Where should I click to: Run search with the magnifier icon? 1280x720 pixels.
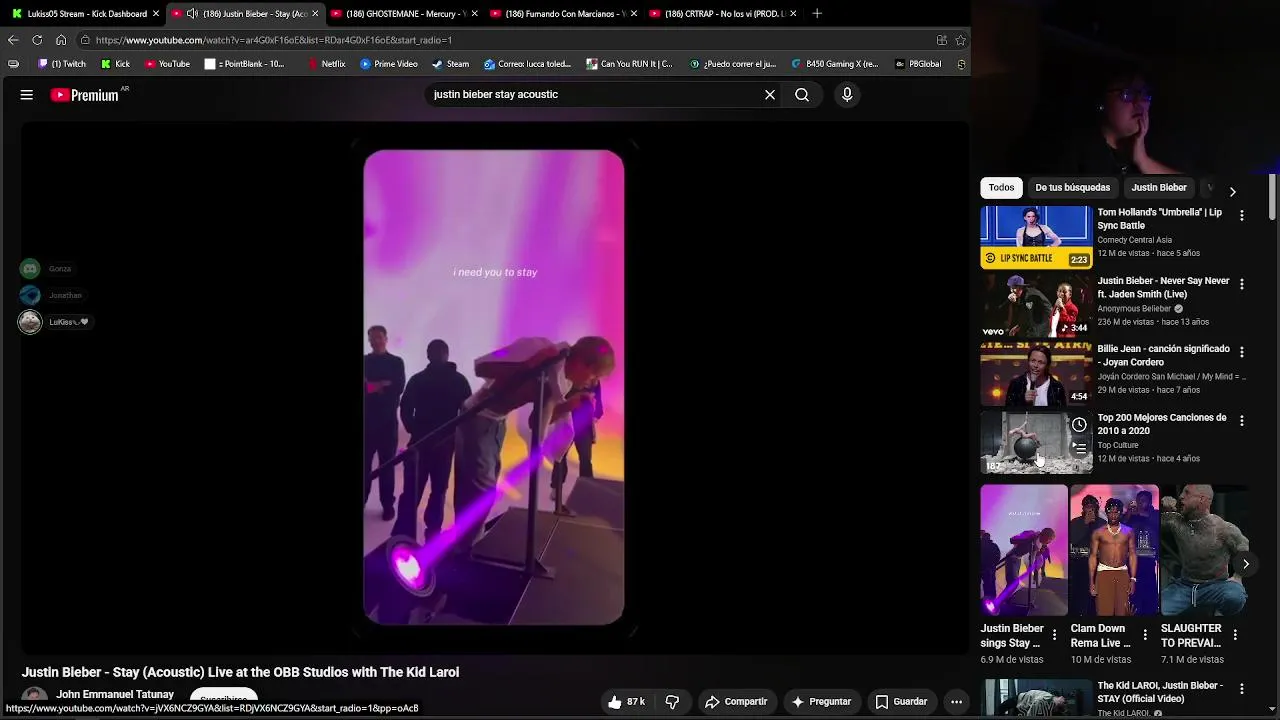pos(802,95)
